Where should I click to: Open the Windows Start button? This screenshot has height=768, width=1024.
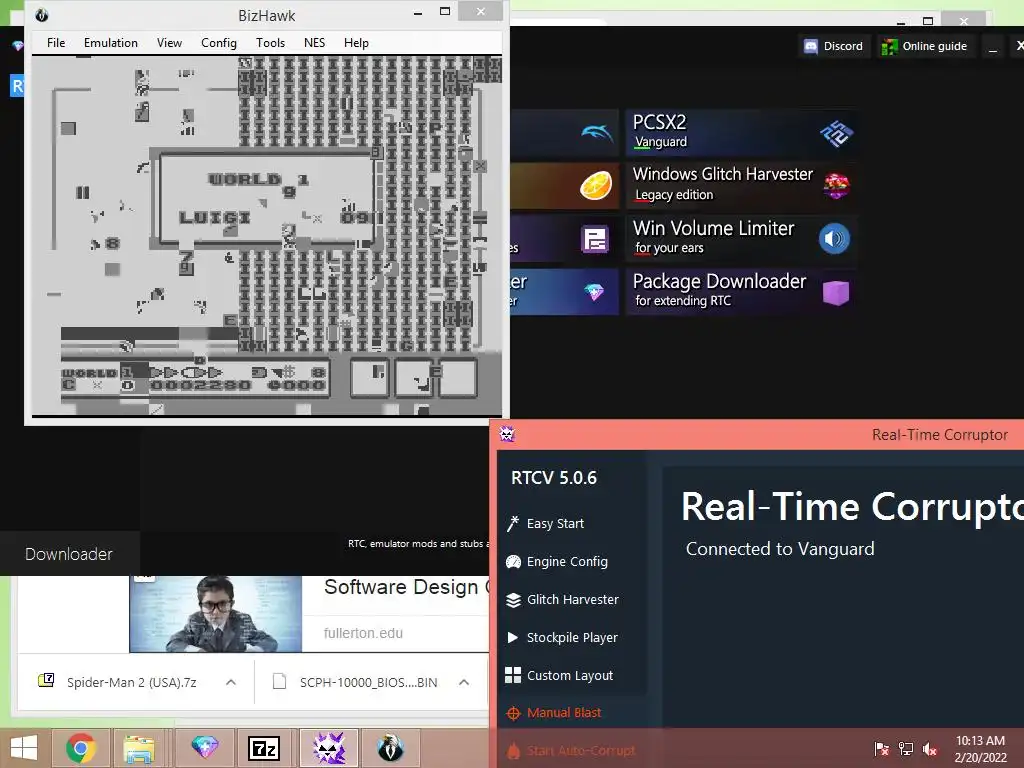click(24, 748)
